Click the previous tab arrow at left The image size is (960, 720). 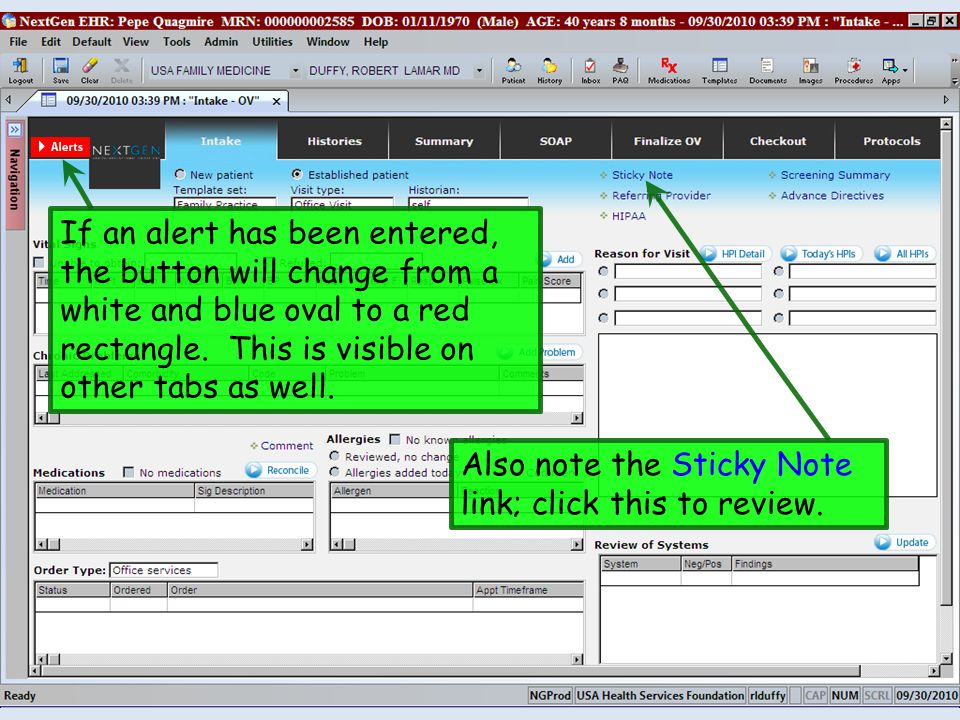9,99
